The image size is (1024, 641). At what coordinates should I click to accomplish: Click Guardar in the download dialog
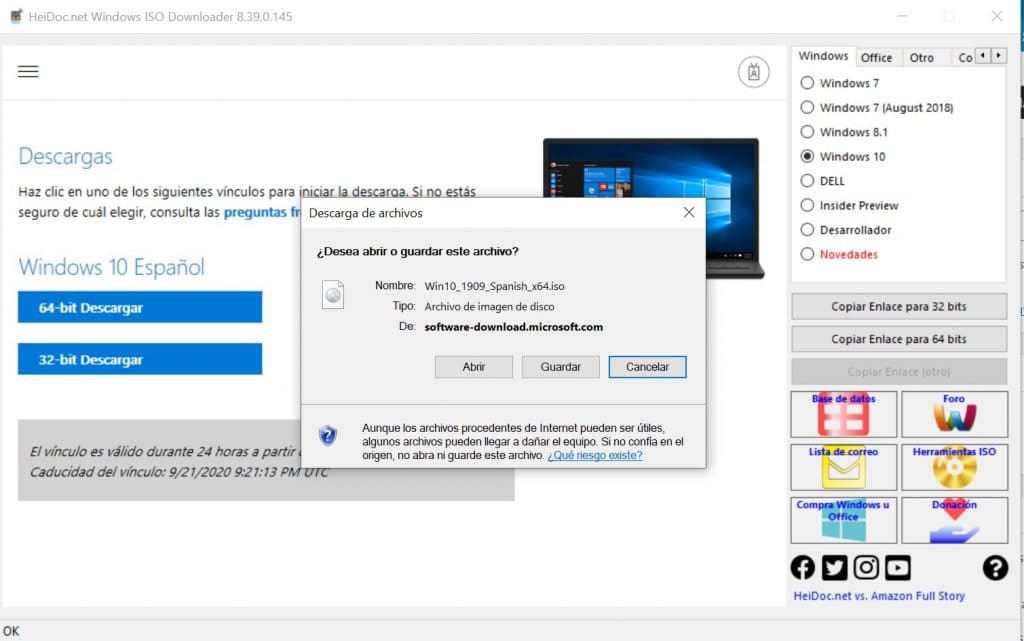[560, 367]
